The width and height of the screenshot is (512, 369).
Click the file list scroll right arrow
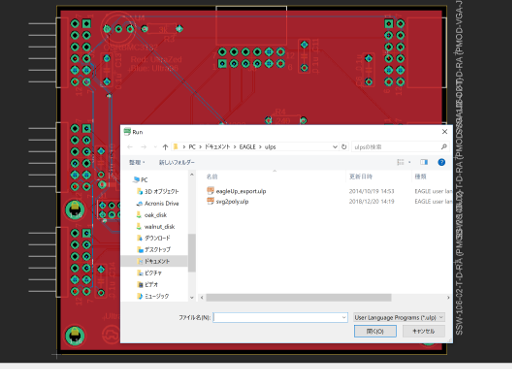(448, 297)
